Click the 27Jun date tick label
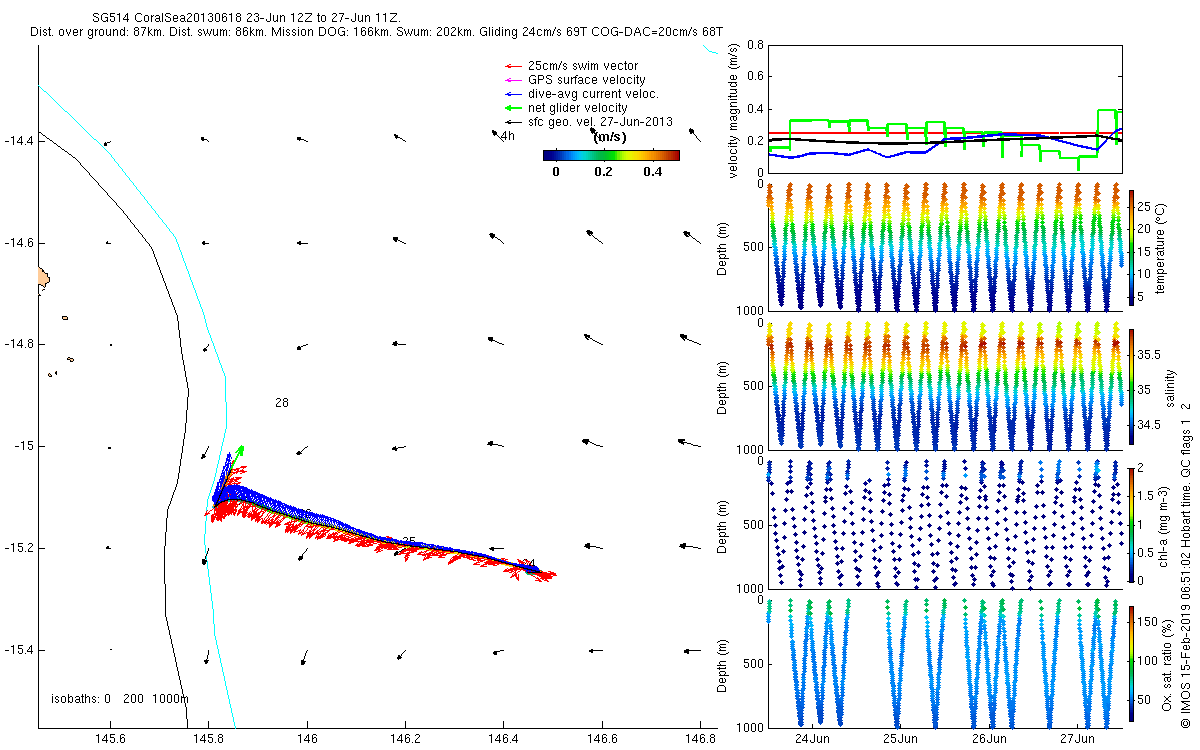Screen dimensions: 1200x750 1077,739
